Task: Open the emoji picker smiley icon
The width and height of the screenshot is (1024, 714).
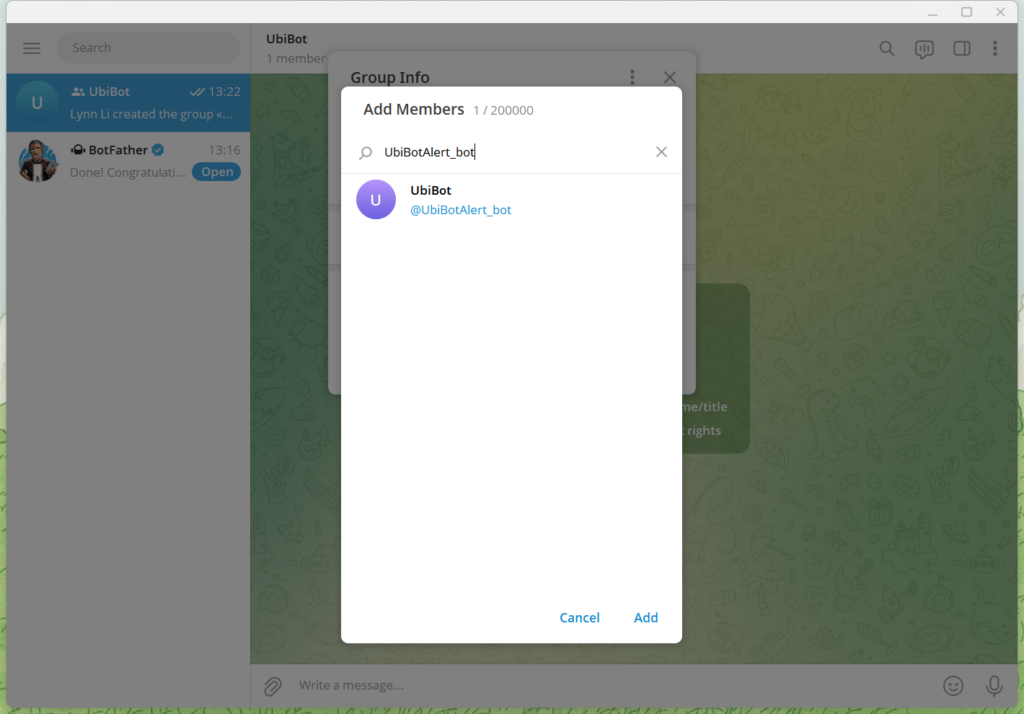Action: [953, 686]
